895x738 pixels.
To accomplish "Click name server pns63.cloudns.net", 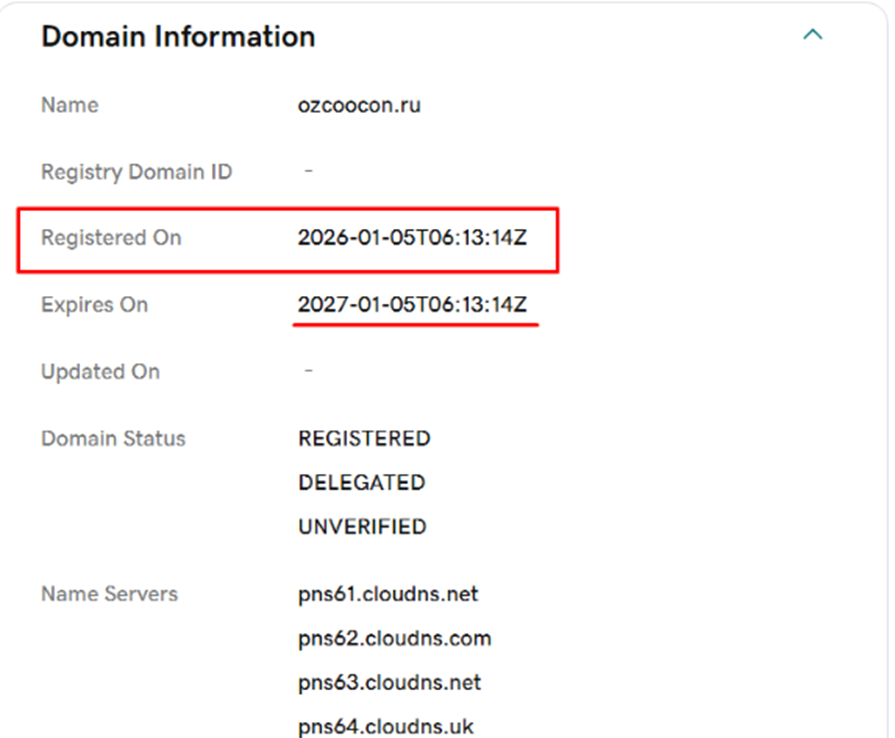I will coord(389,683).
